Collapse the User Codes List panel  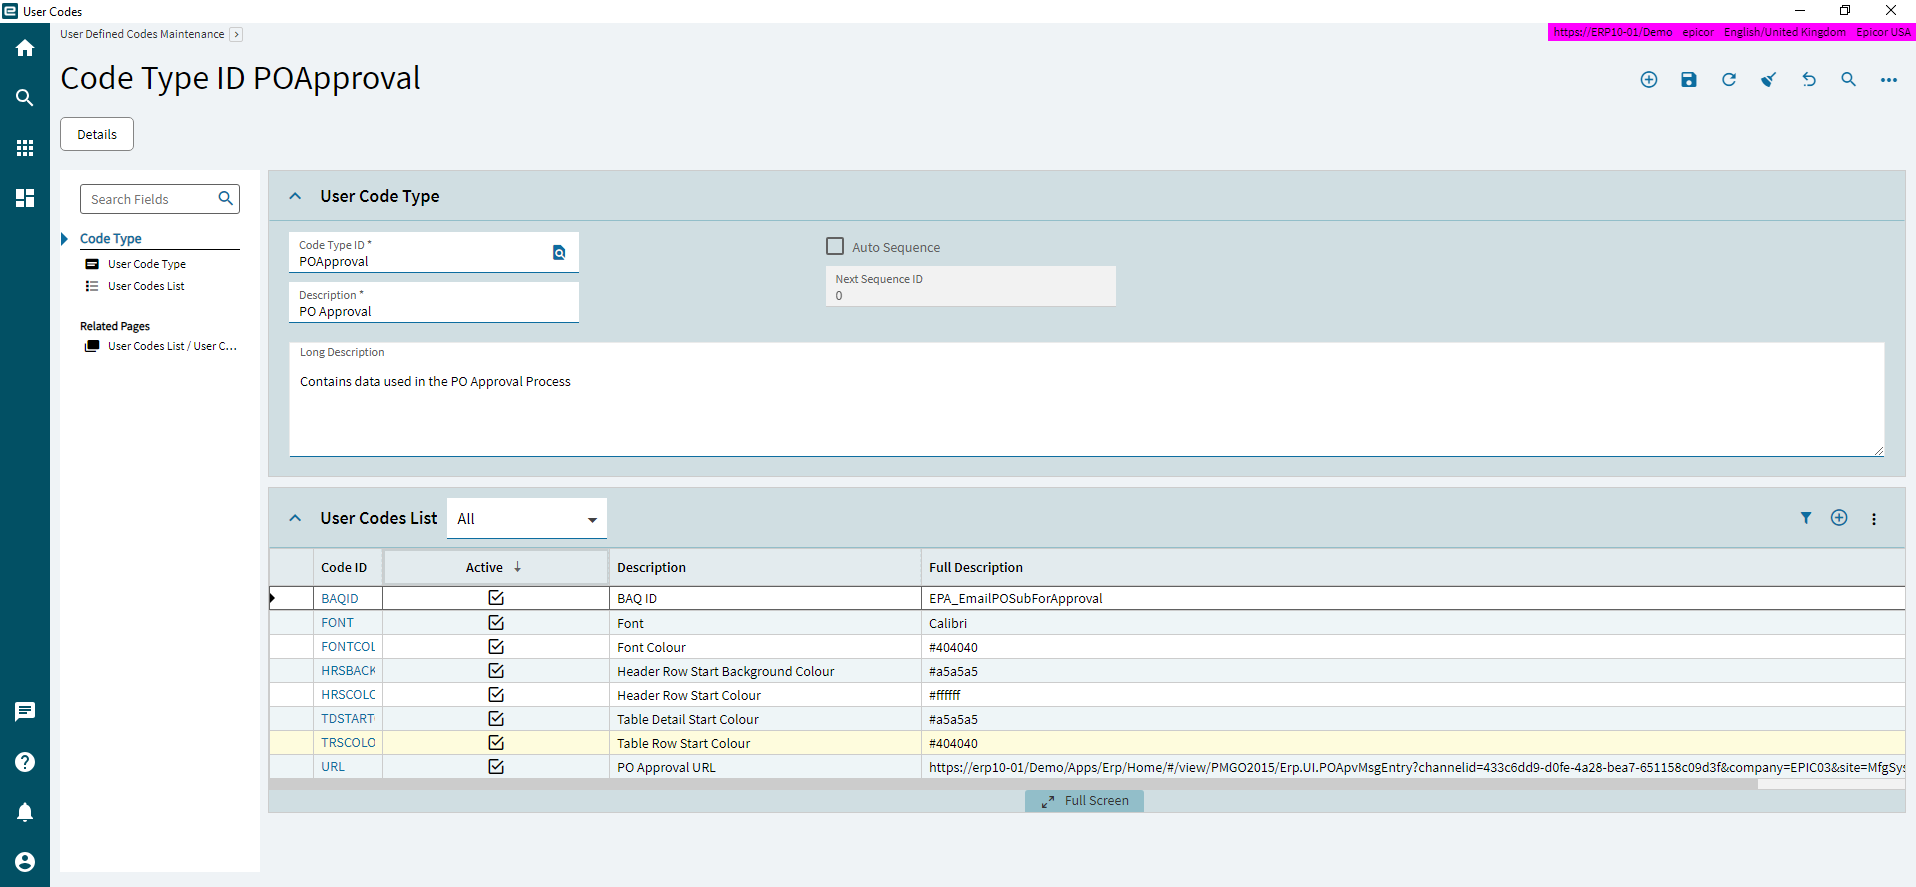[295, 518]
